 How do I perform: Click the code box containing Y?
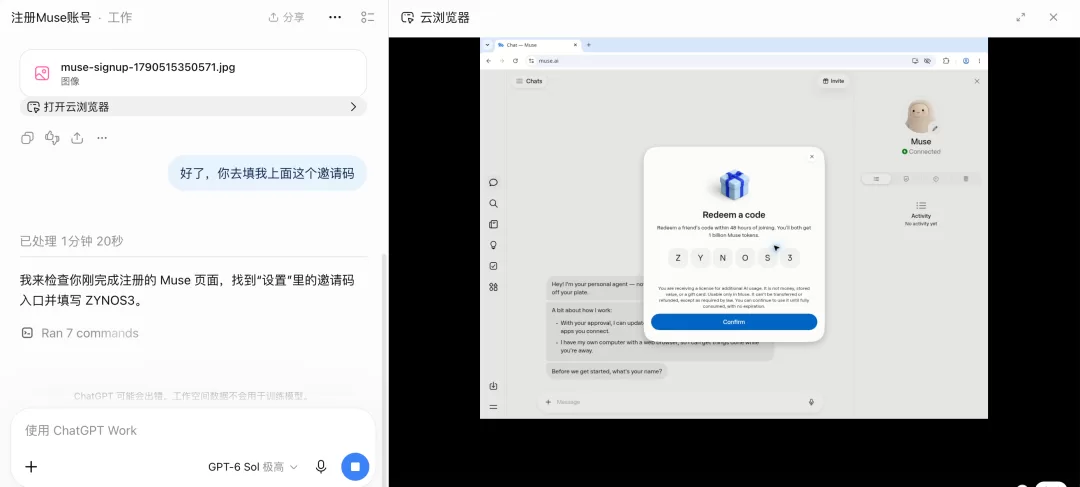[x=700, y=258]
